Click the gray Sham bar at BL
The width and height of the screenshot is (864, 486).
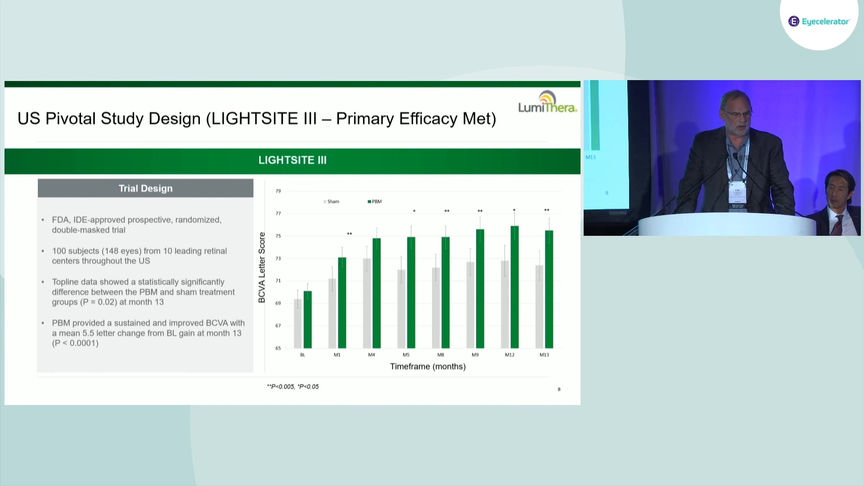click(x=298, y=323)
